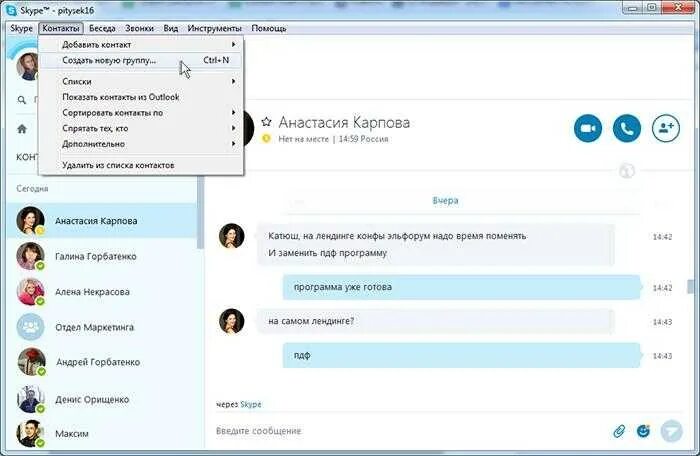
Task: Add people to conversation icon
Action: (x=666, y=128)
